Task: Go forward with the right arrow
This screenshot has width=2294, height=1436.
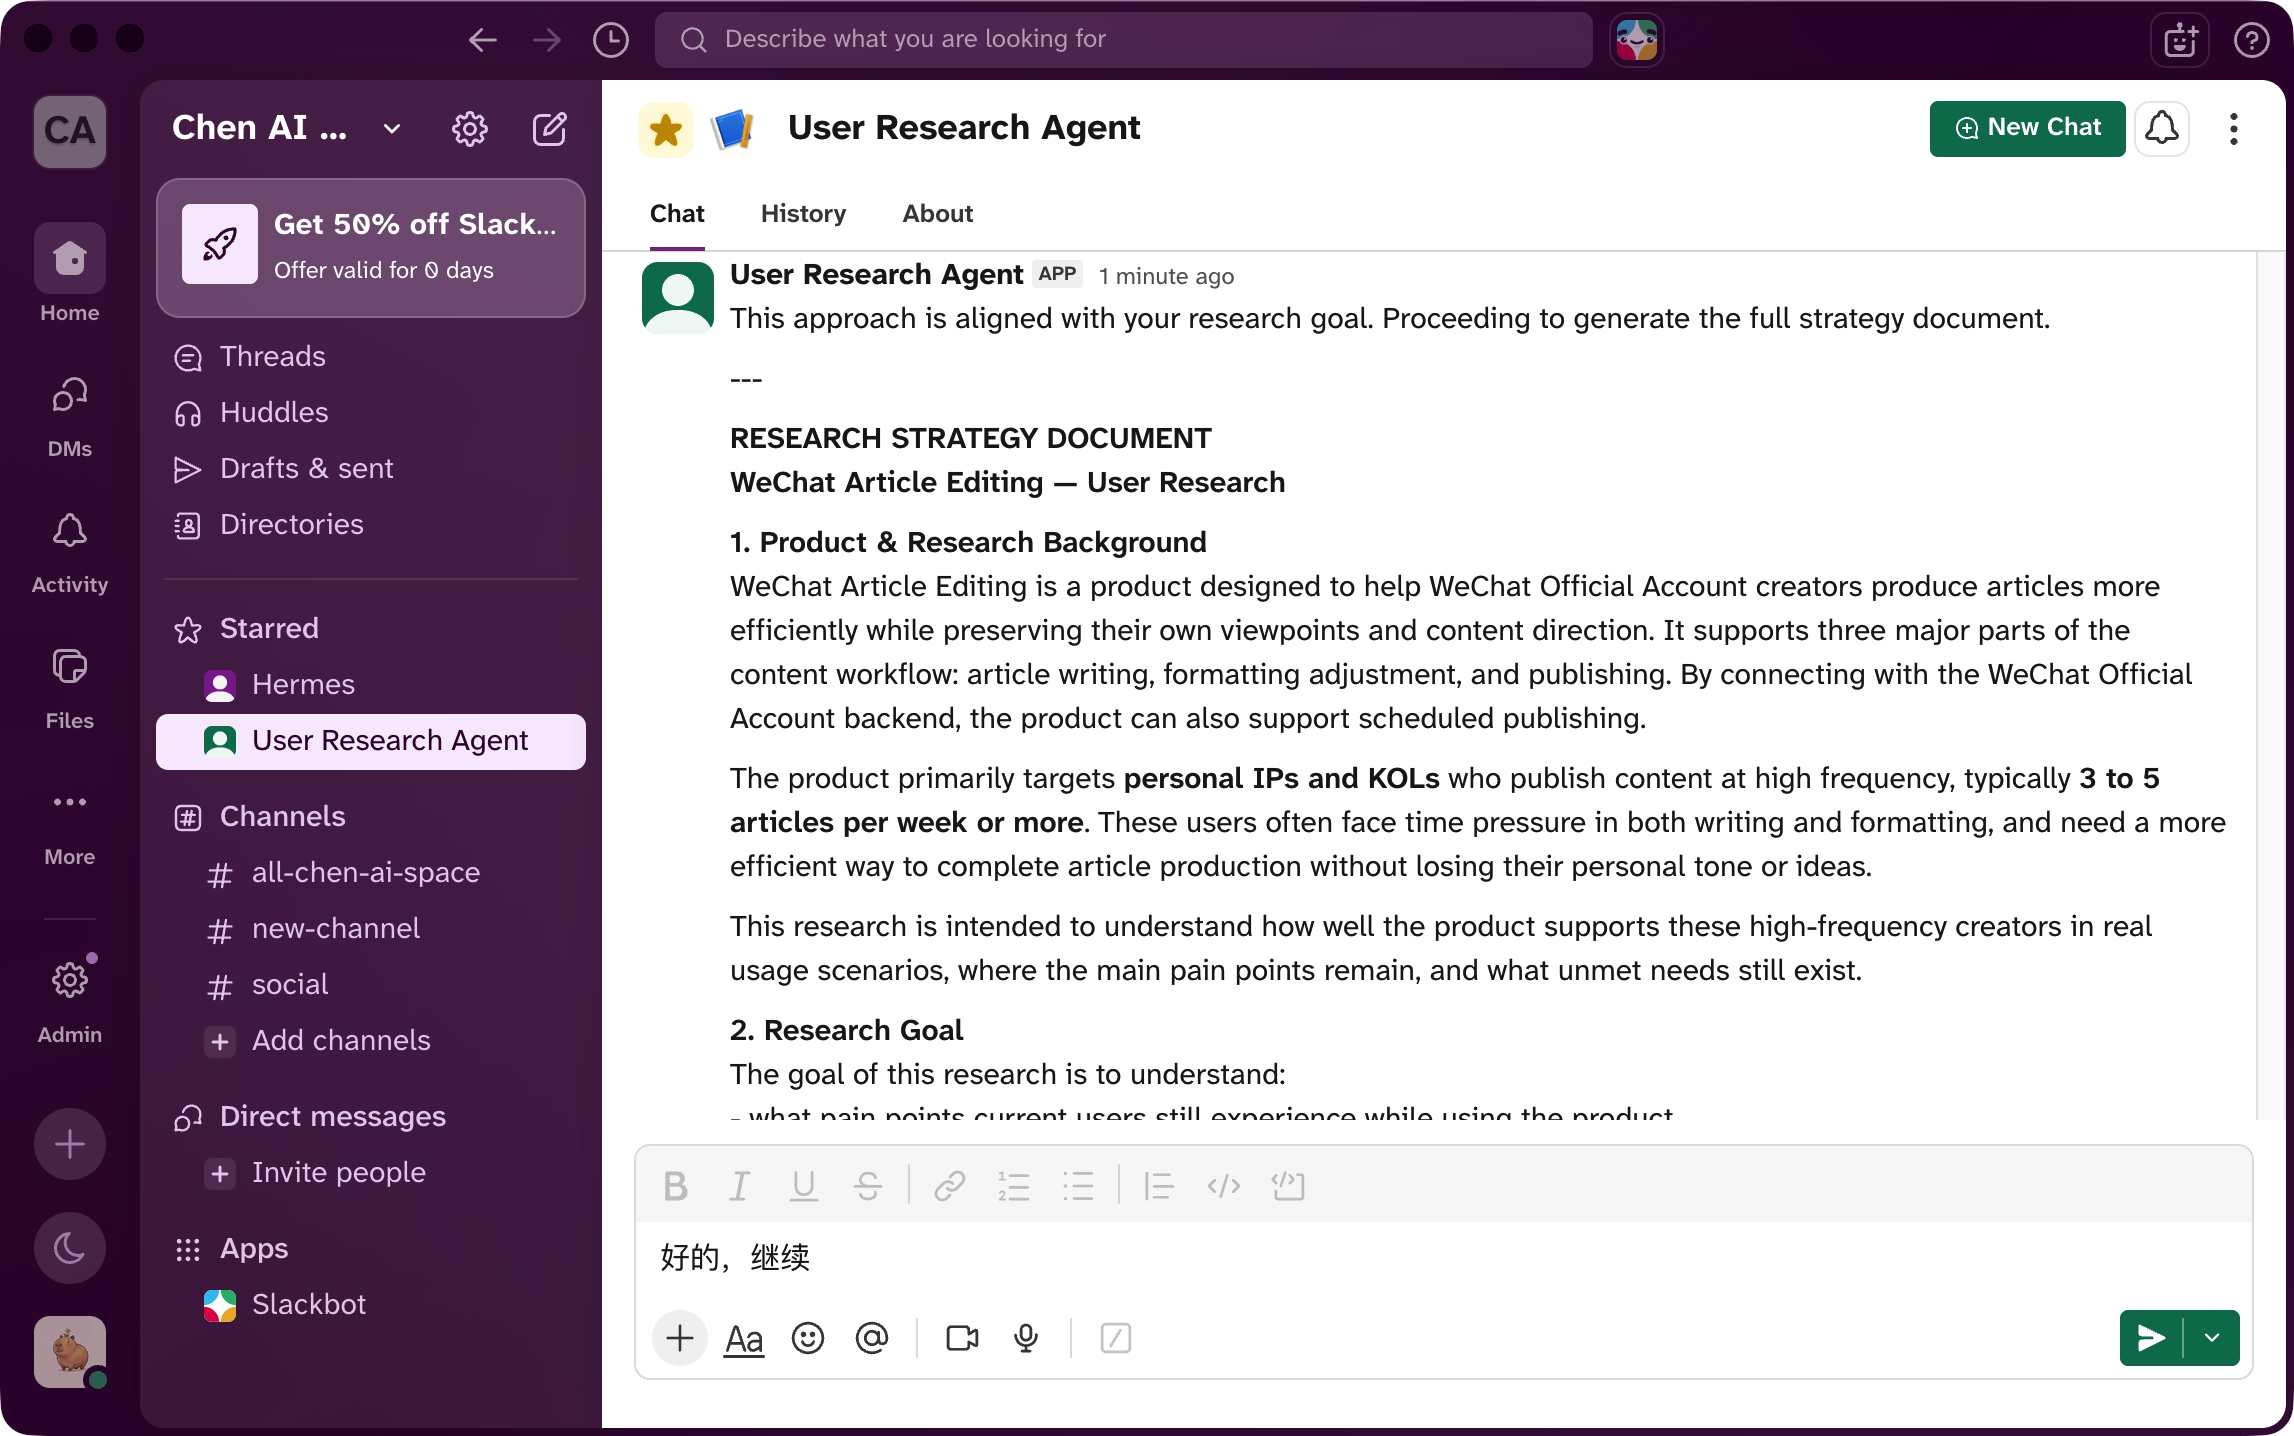Action: (x=547, y=40)
